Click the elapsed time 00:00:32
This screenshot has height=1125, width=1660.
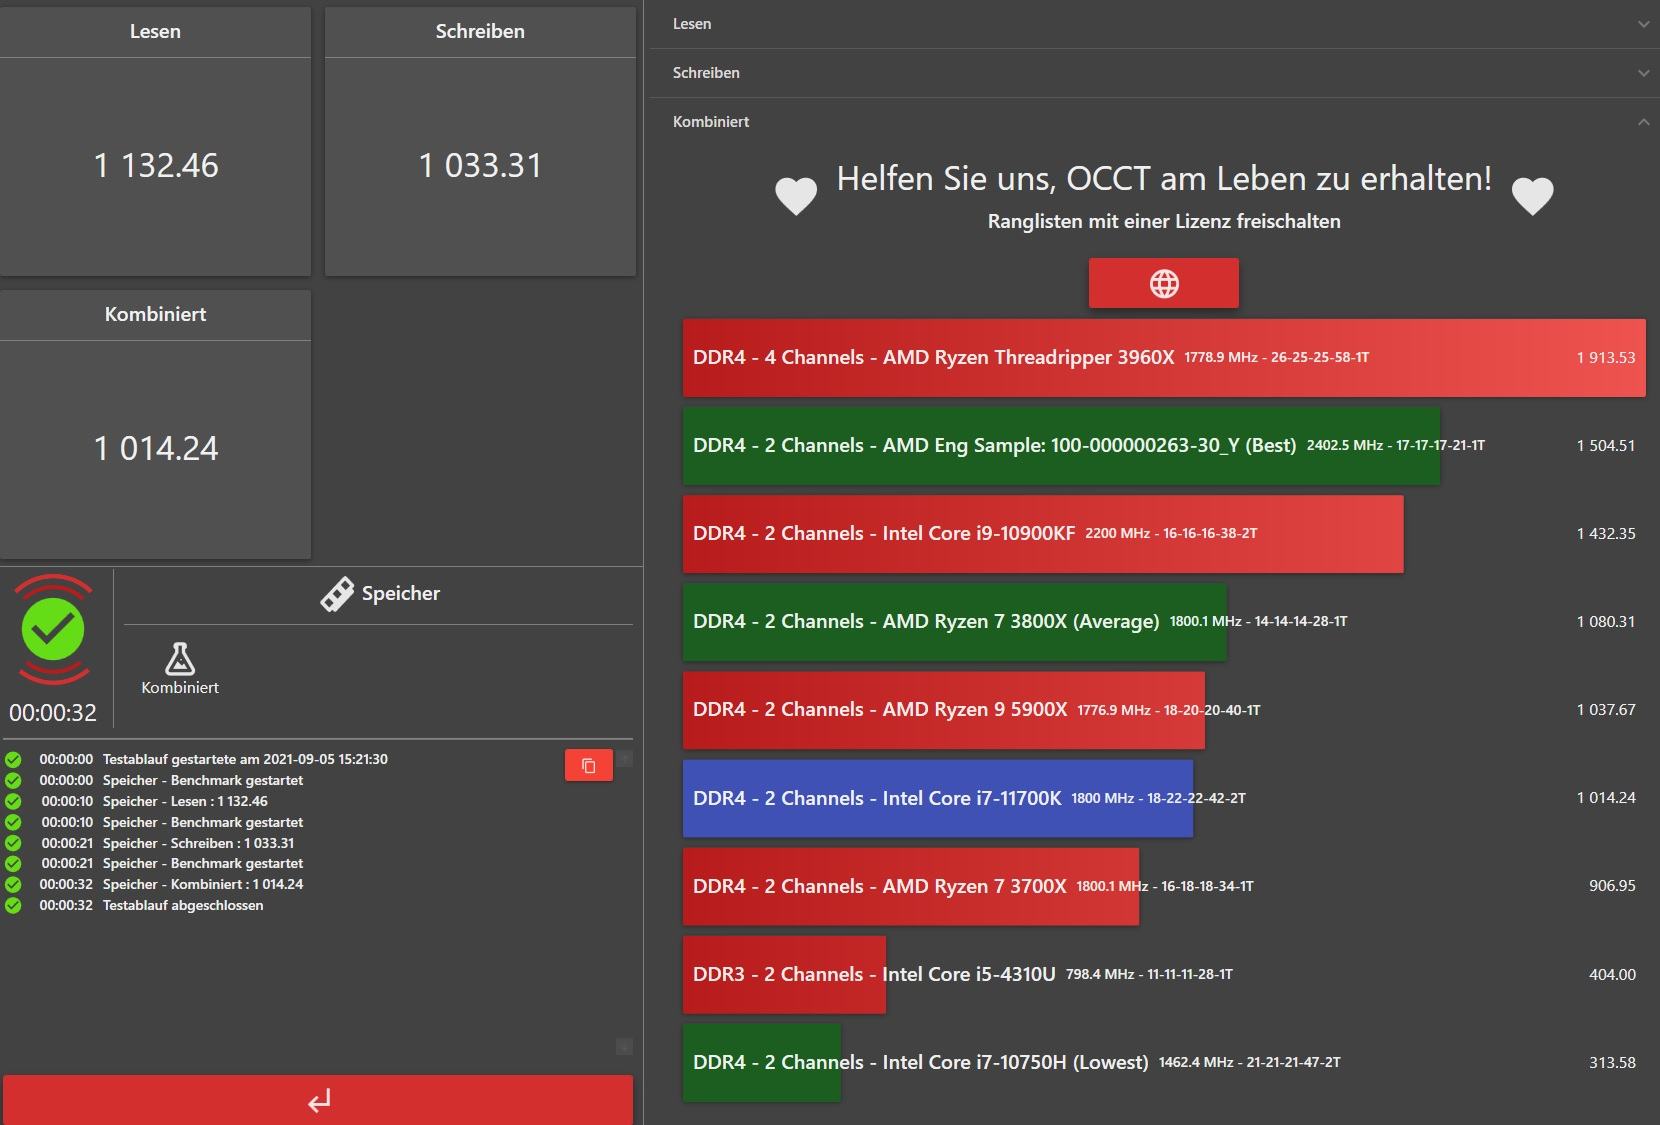click(53, 713)
